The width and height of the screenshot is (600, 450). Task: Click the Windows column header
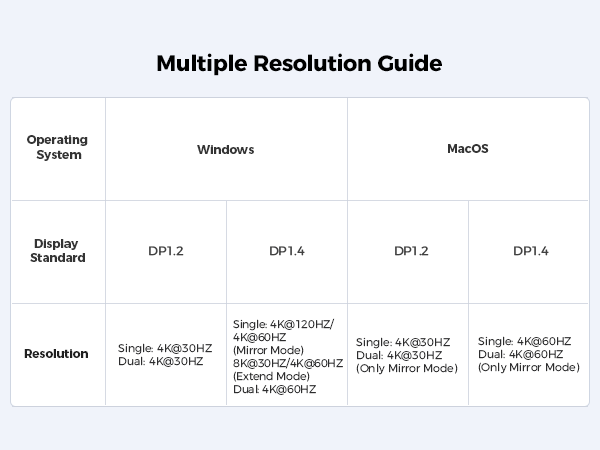tap(225, 150)
